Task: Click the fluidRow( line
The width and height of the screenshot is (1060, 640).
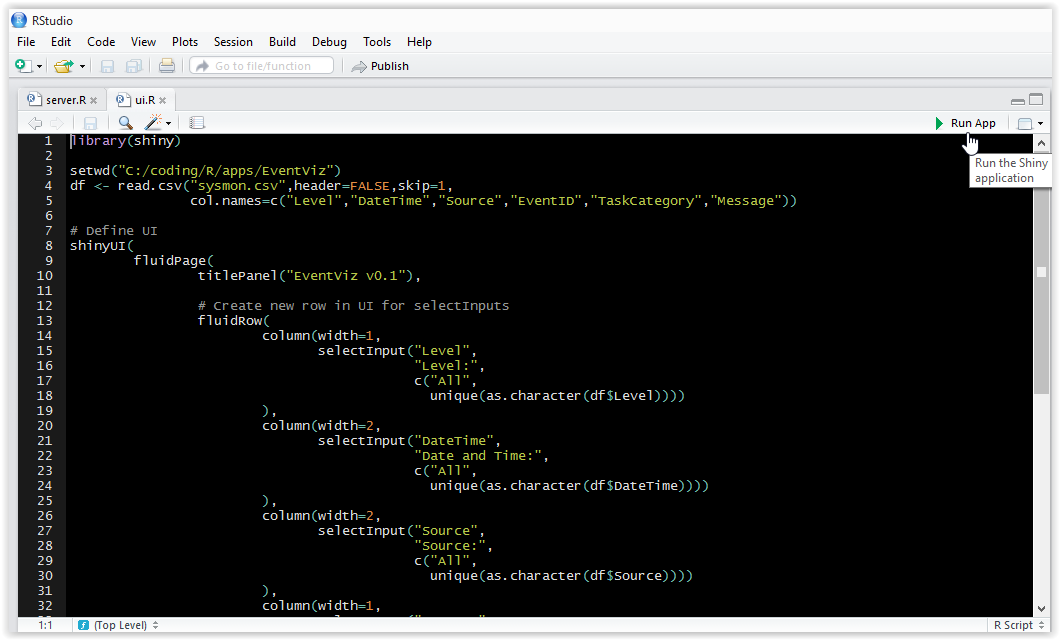Action: point(233,320)
